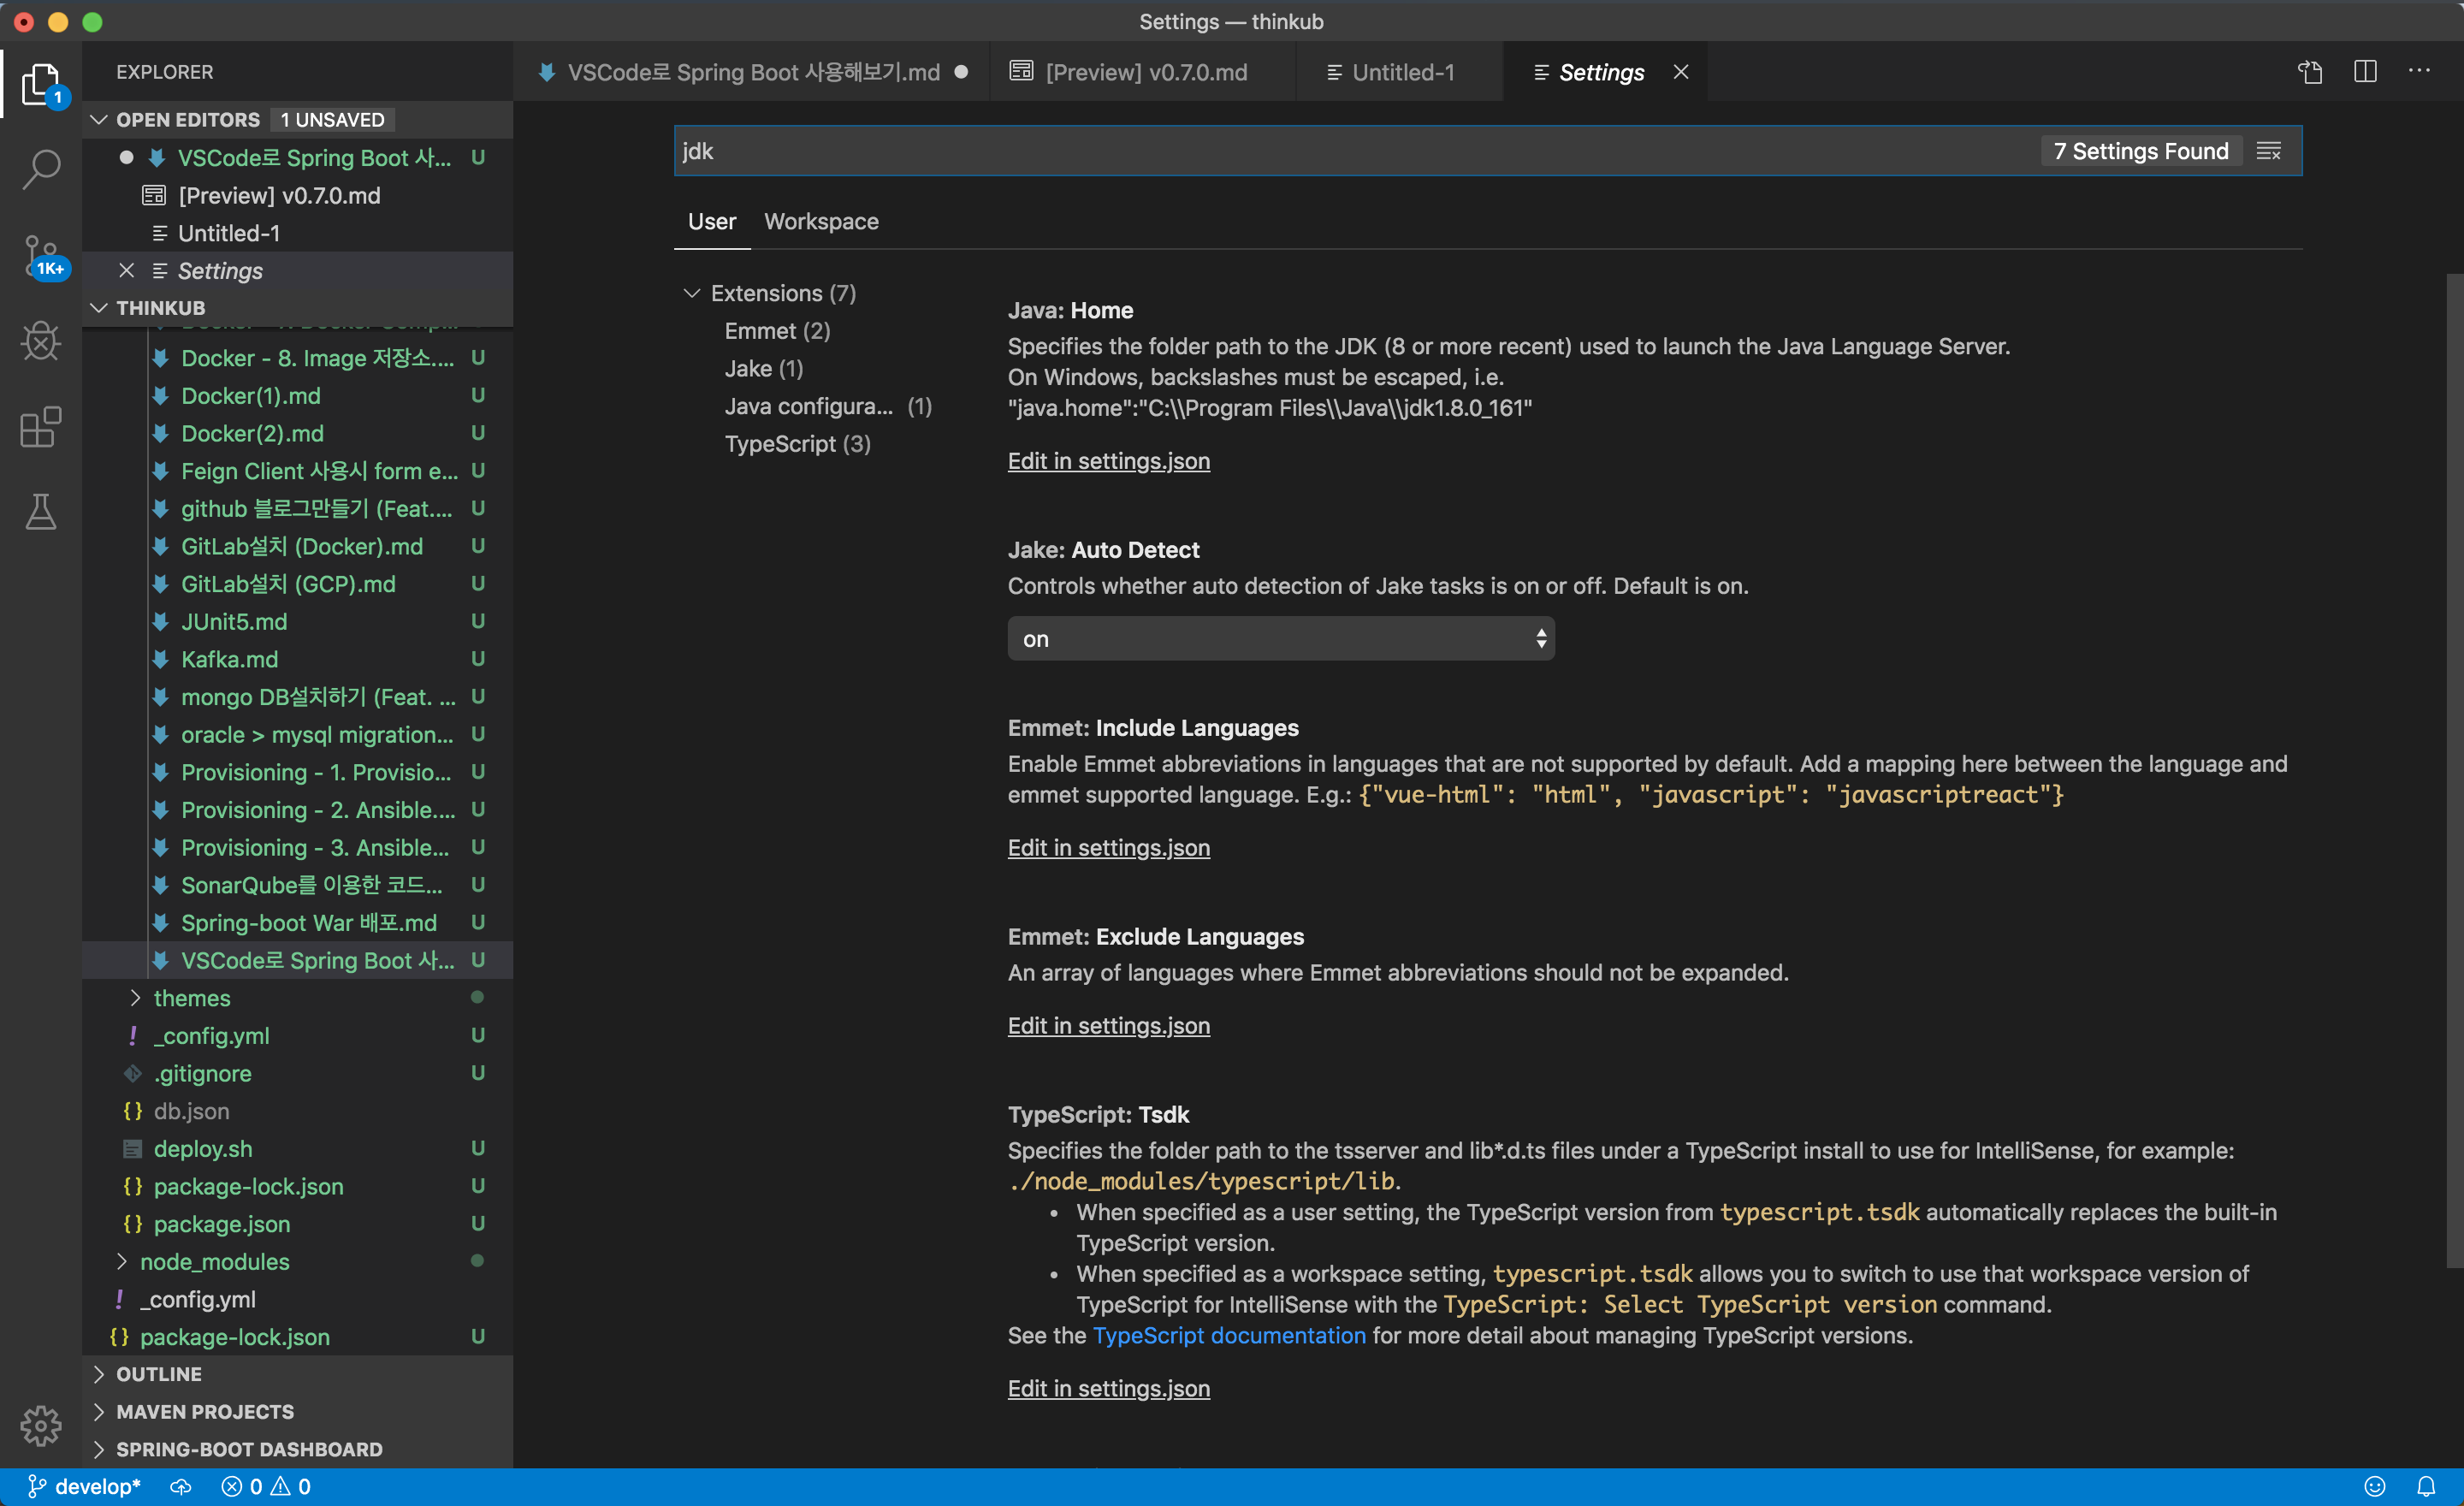Click Edit in settings.json under Include Languages

coord(1108,848)
